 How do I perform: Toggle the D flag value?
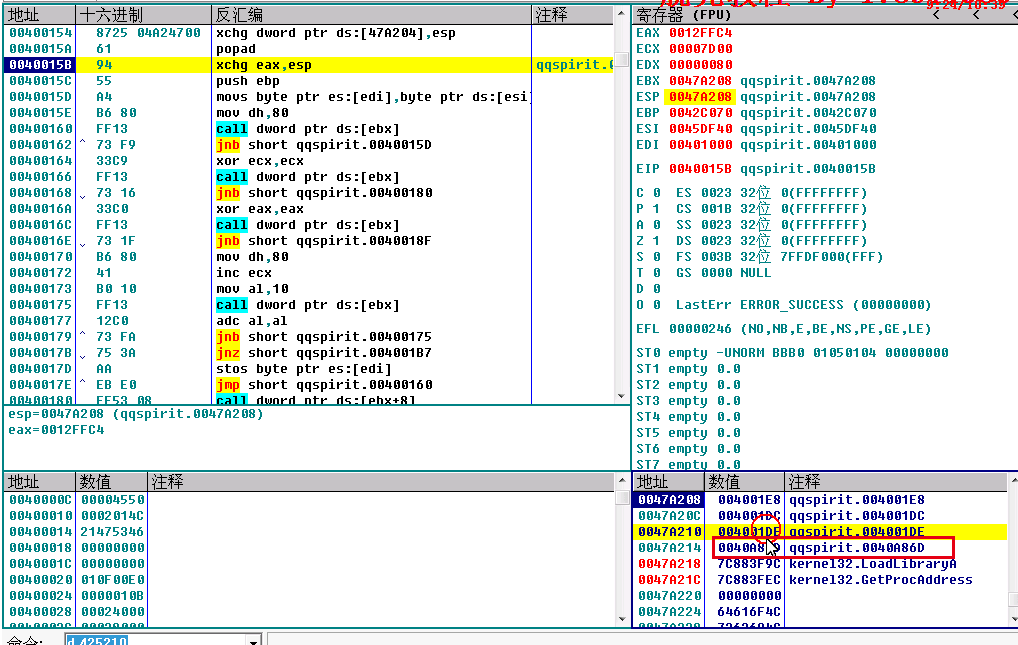[x=656, y=289]
